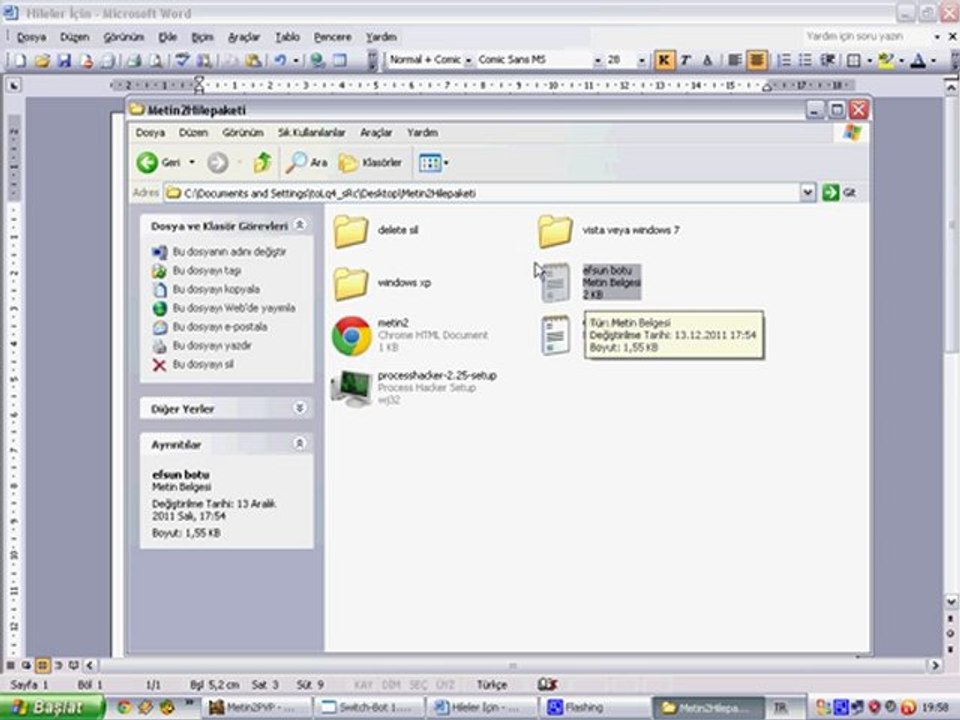Click 'Bu dosyanın adını değiştir' link
Screen dimensions: 960x720
click(x=229, y=252)
